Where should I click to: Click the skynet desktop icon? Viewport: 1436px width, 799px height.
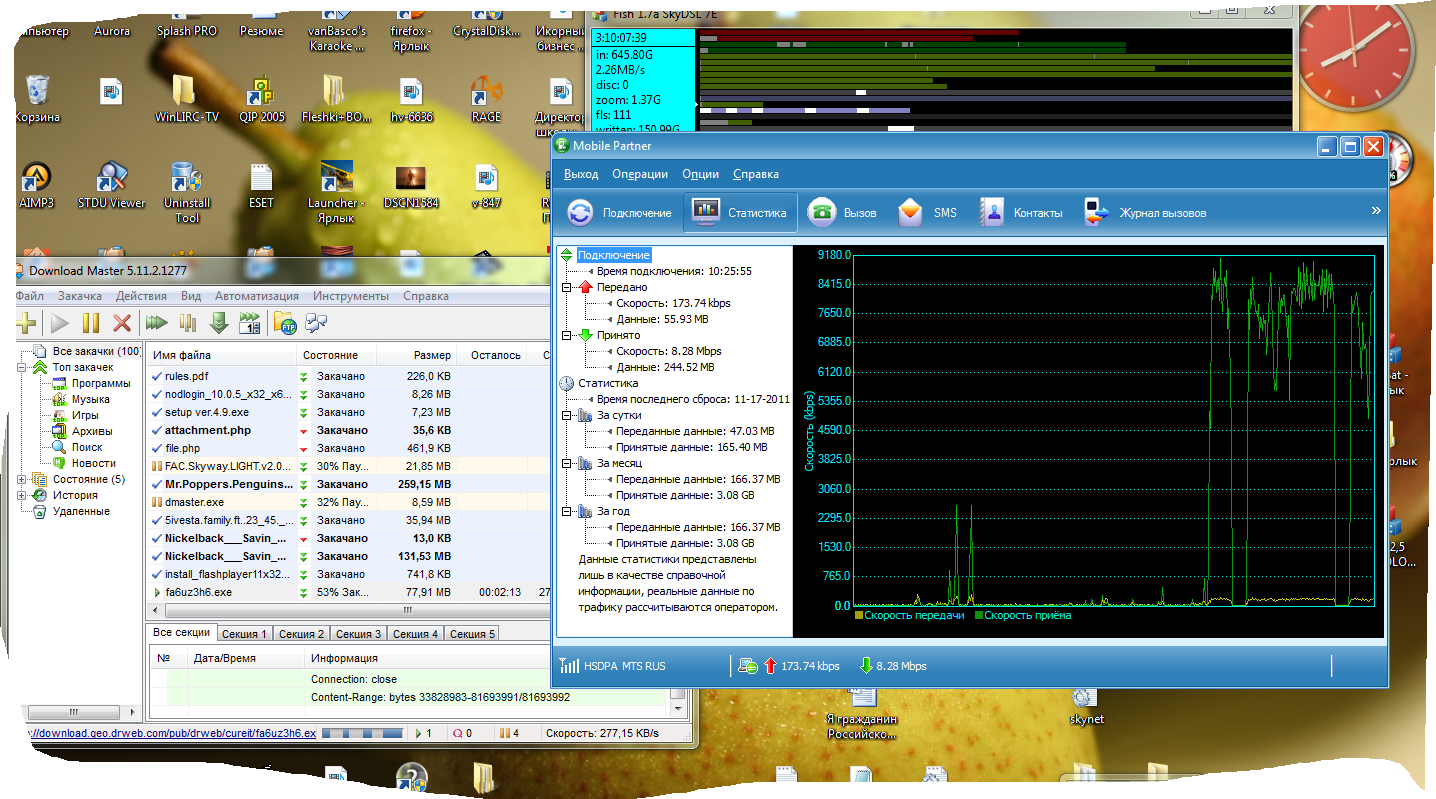pos(1085,707)
